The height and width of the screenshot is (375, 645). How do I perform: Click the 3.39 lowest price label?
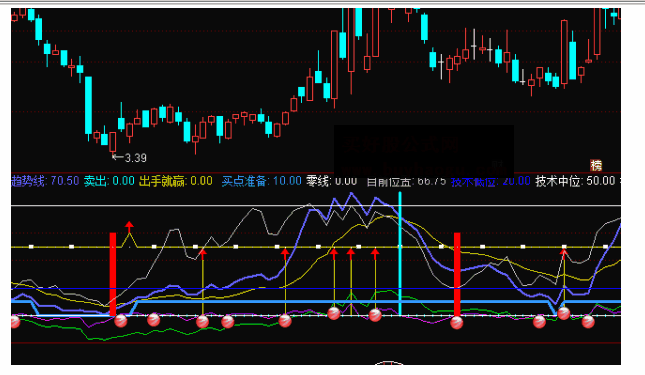coord(135,158)
